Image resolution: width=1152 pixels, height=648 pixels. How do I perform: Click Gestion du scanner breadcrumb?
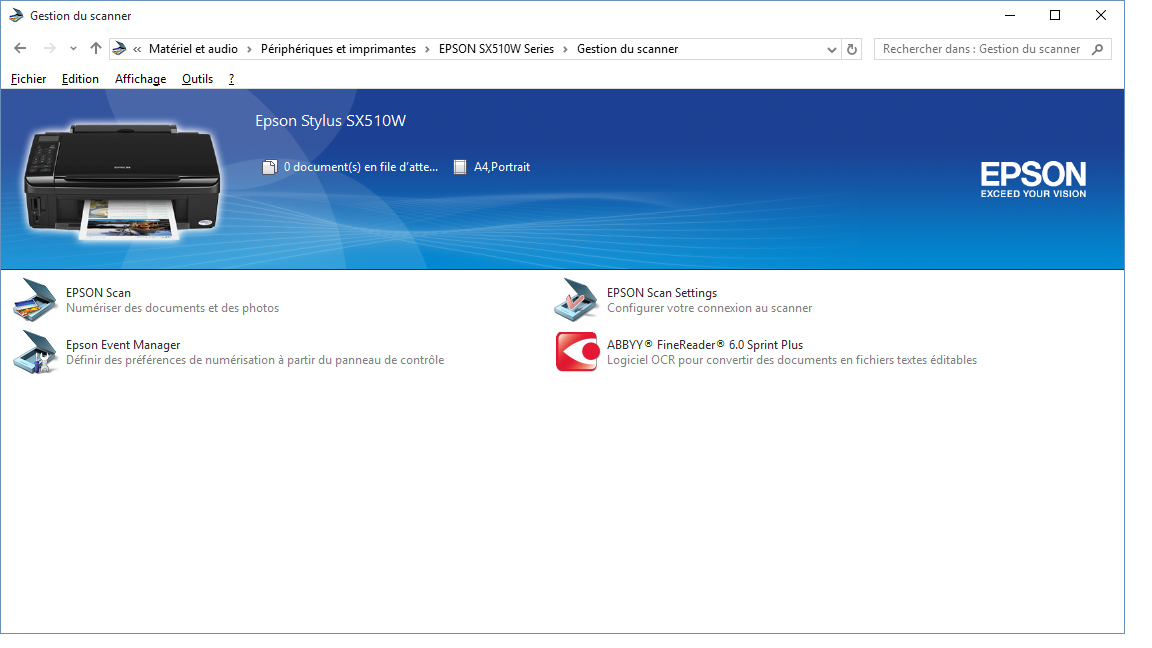pos(627,49)
